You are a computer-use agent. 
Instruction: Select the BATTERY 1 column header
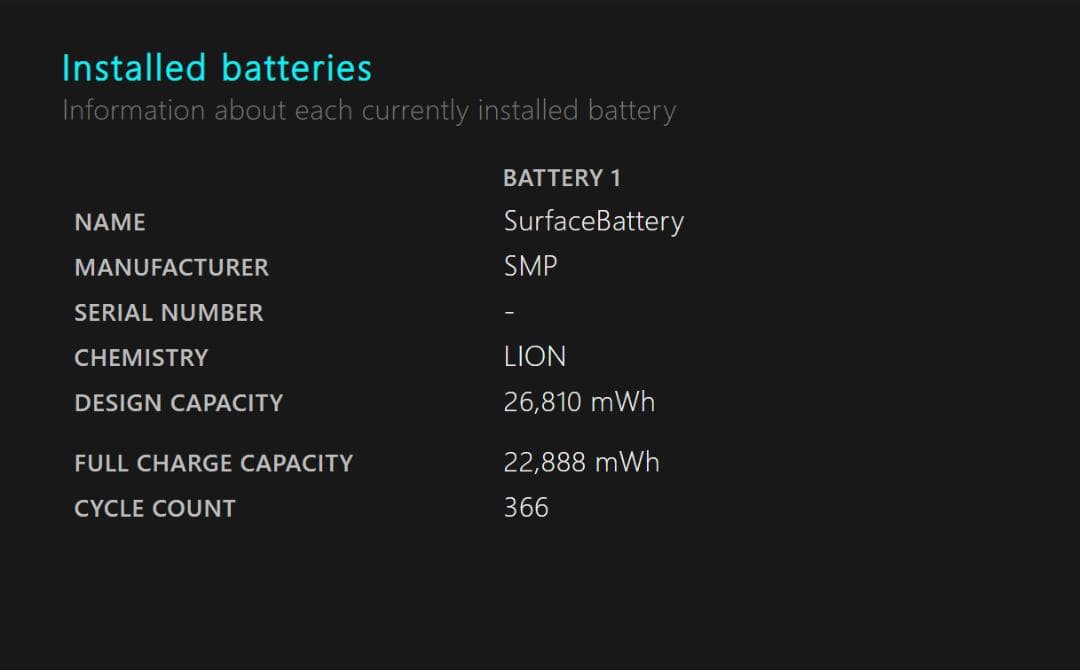[561, 178]
